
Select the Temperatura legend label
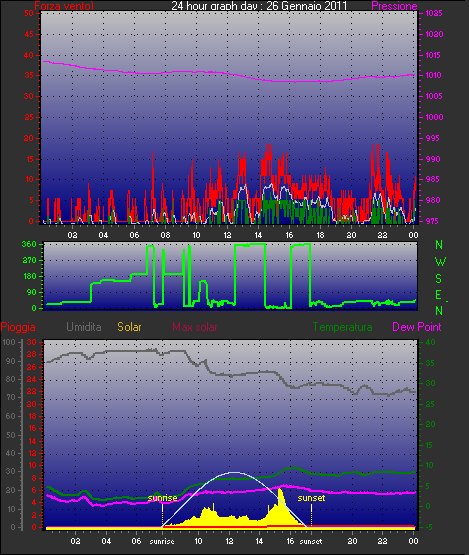tap(342, 327)
